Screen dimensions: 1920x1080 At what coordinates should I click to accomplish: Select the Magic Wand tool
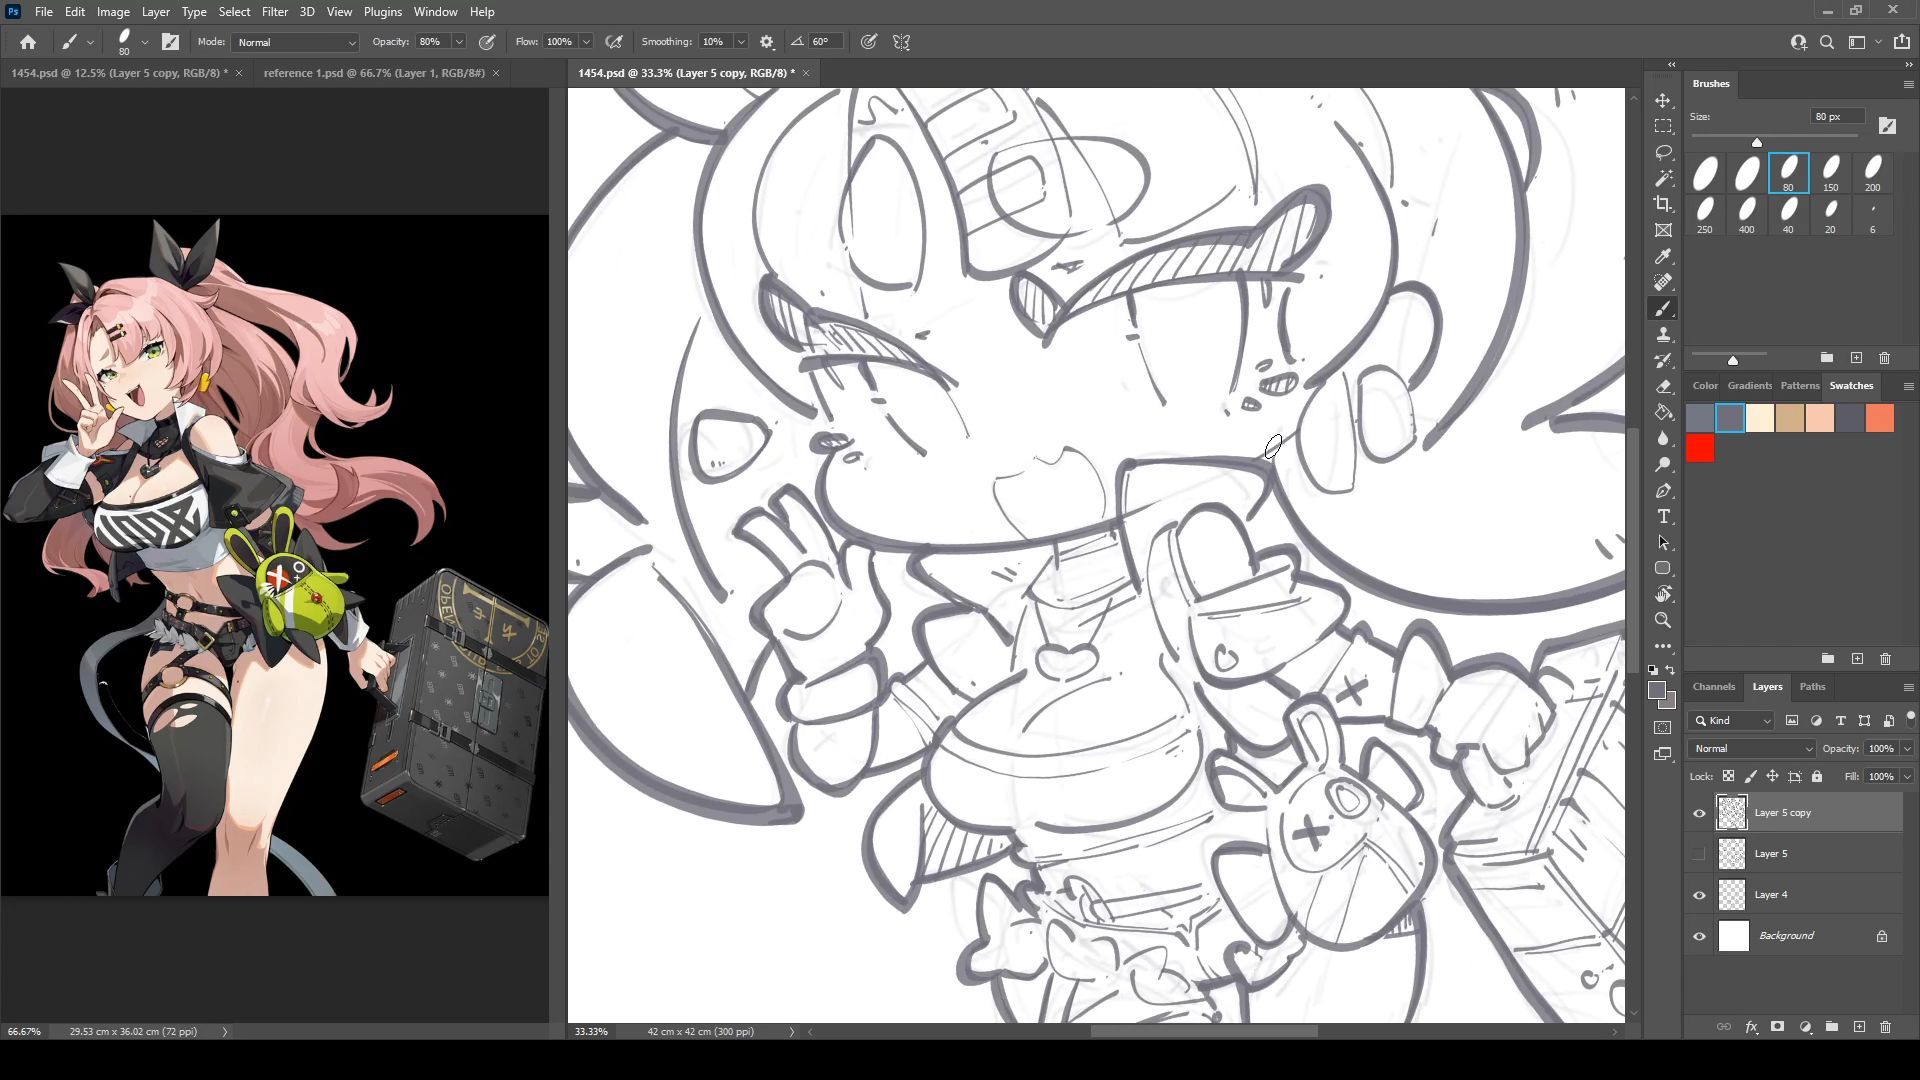tap(1663, 178)
